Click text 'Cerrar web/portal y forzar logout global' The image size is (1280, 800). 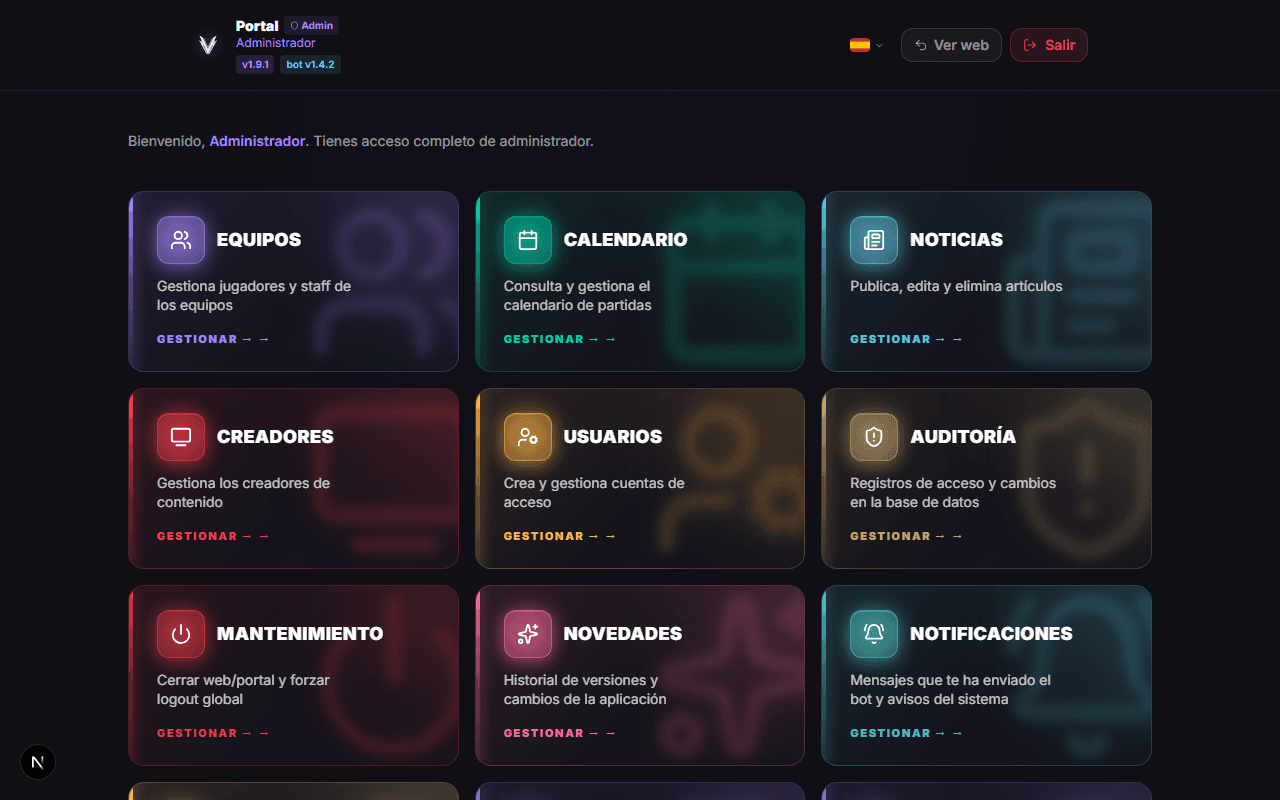coord(243,690)
